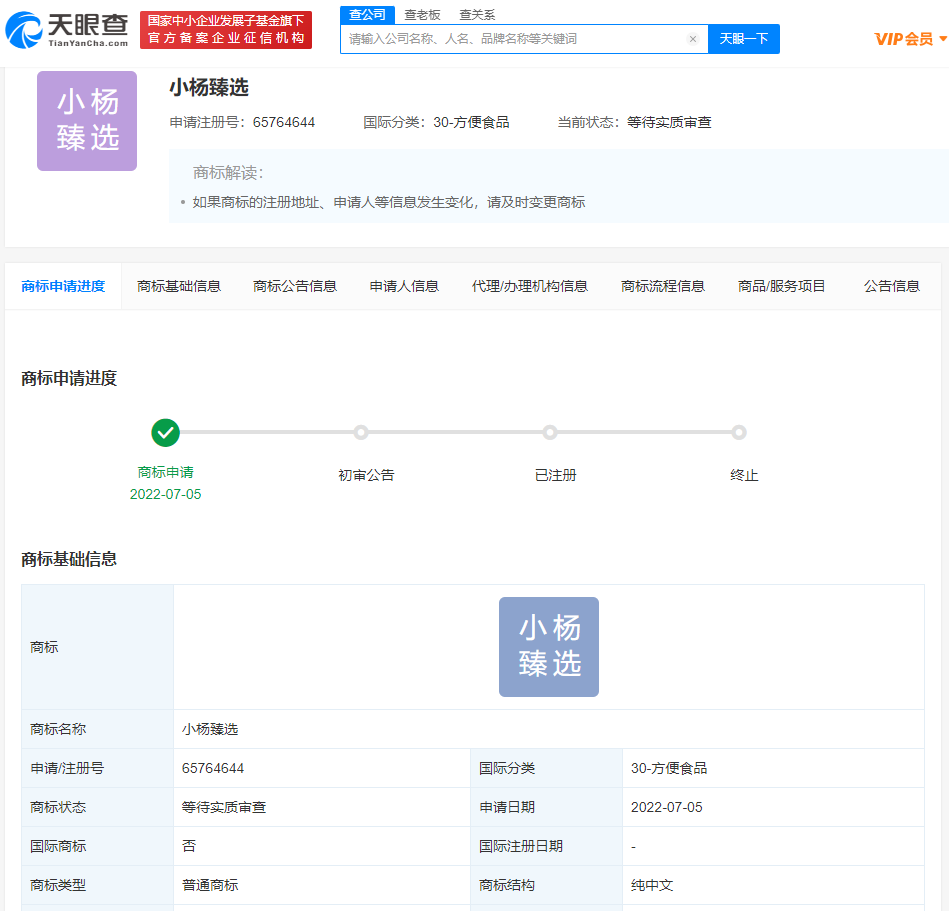Switch to 商标公告信息 tab
The image size is (949, 911).
pyautogui.click(x=295, y=286)
